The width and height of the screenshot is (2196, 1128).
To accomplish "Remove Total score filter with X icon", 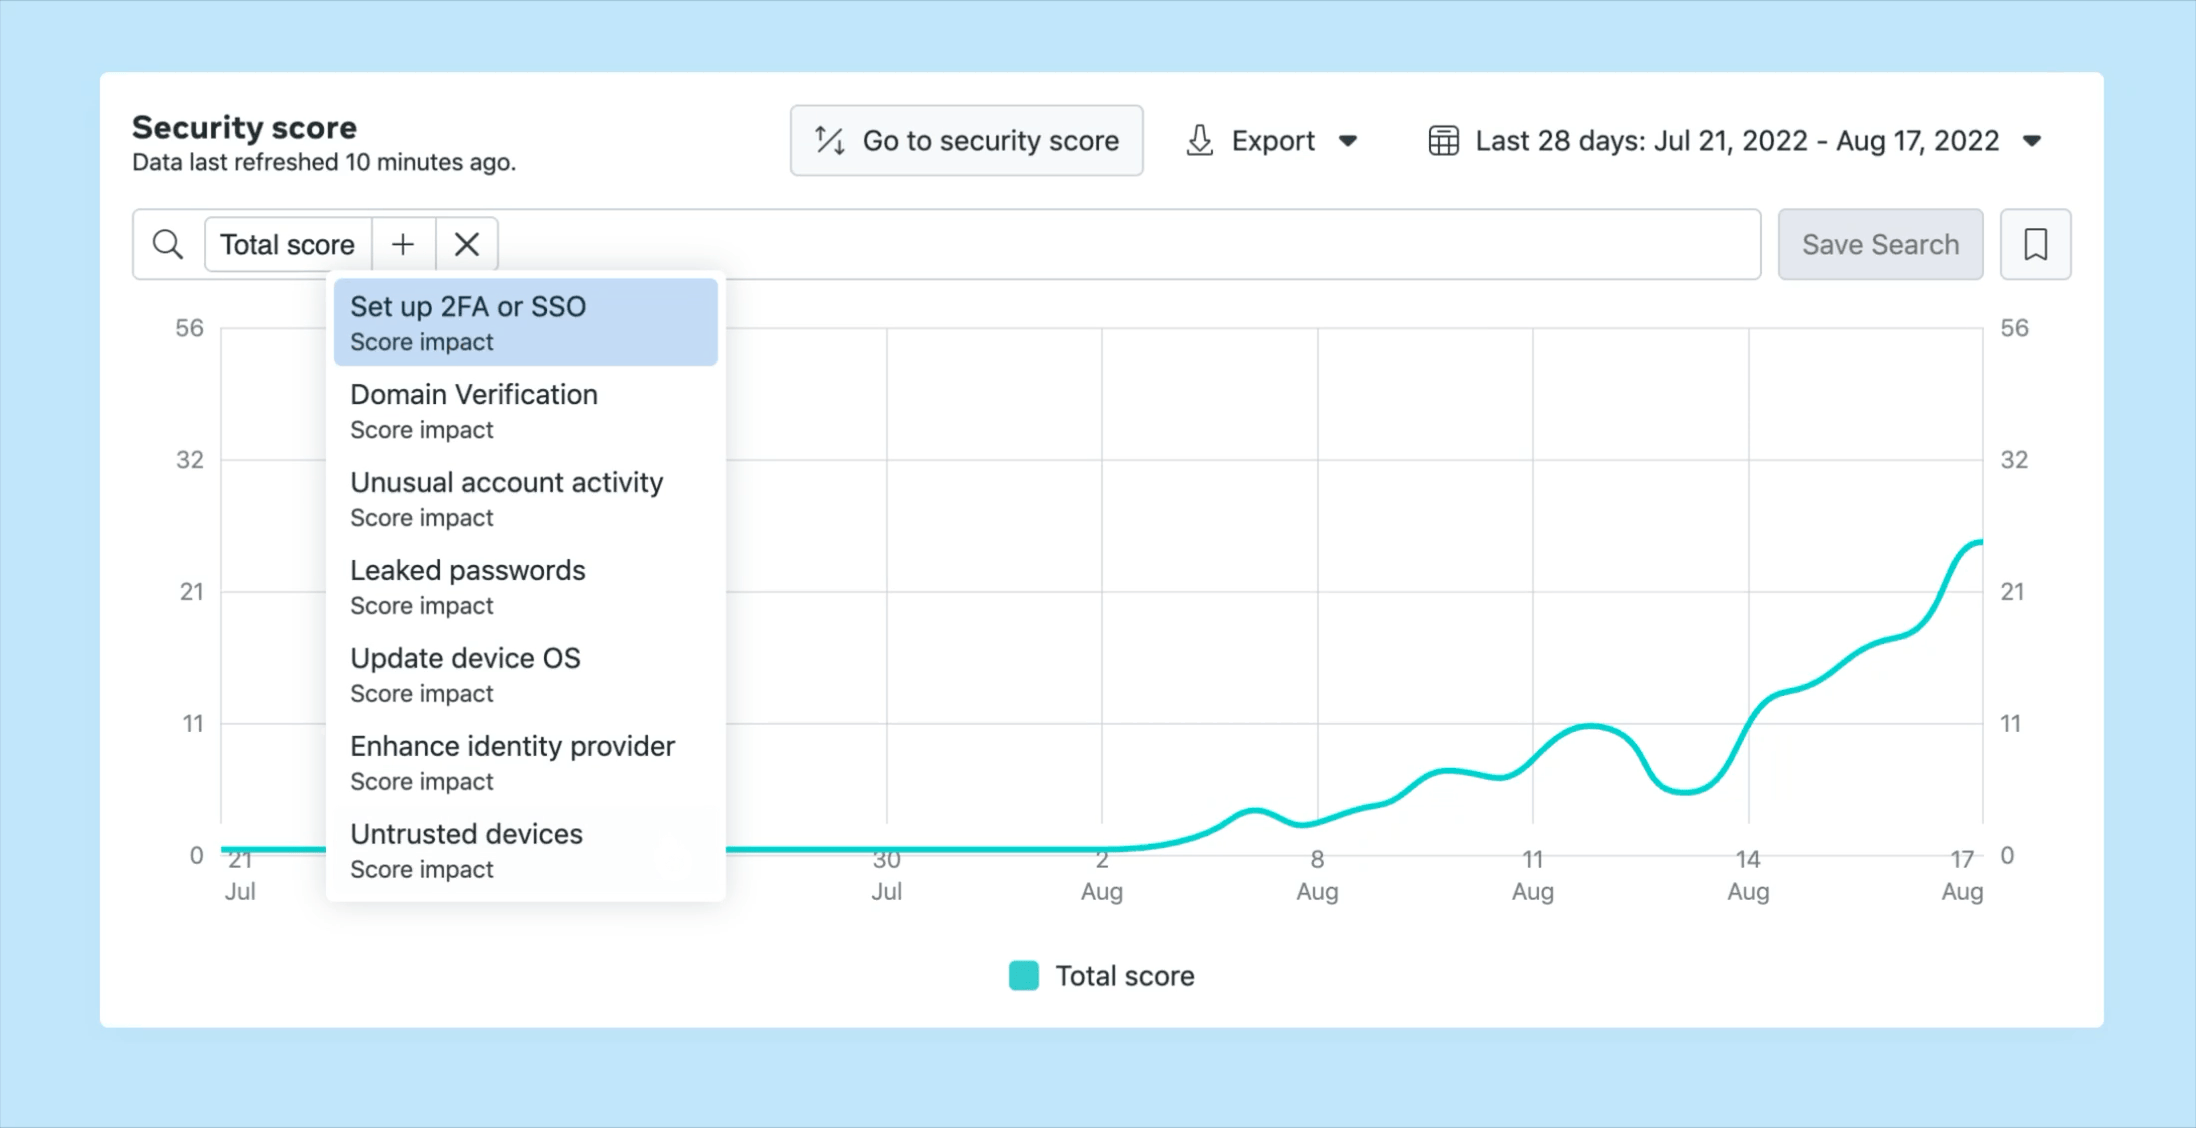I will click(466, 244).
